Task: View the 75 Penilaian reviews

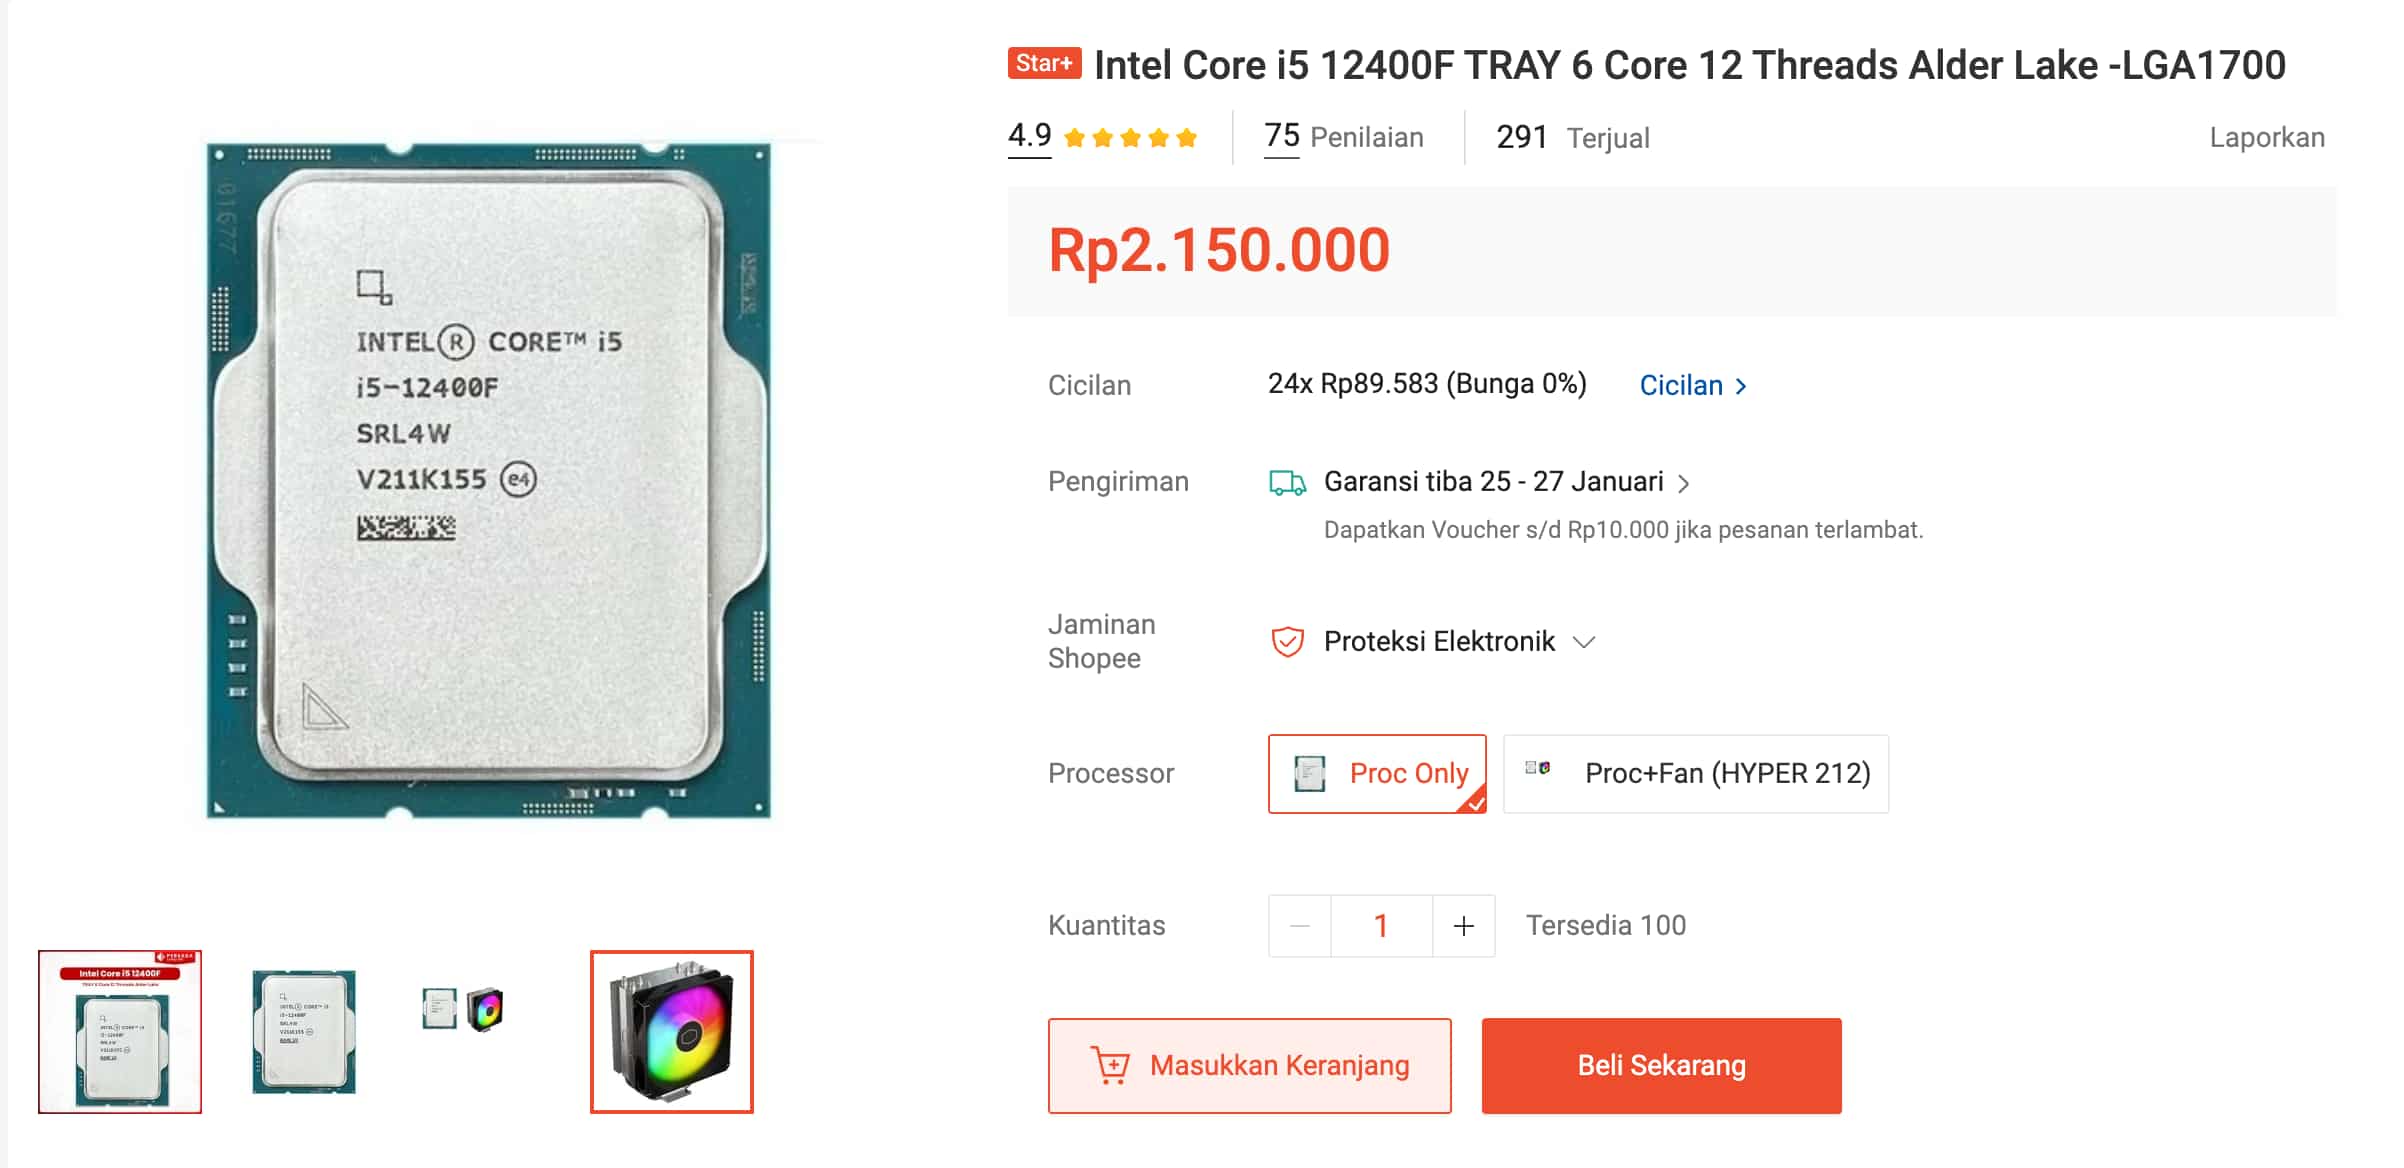Action: click(x=1343, y=137)
